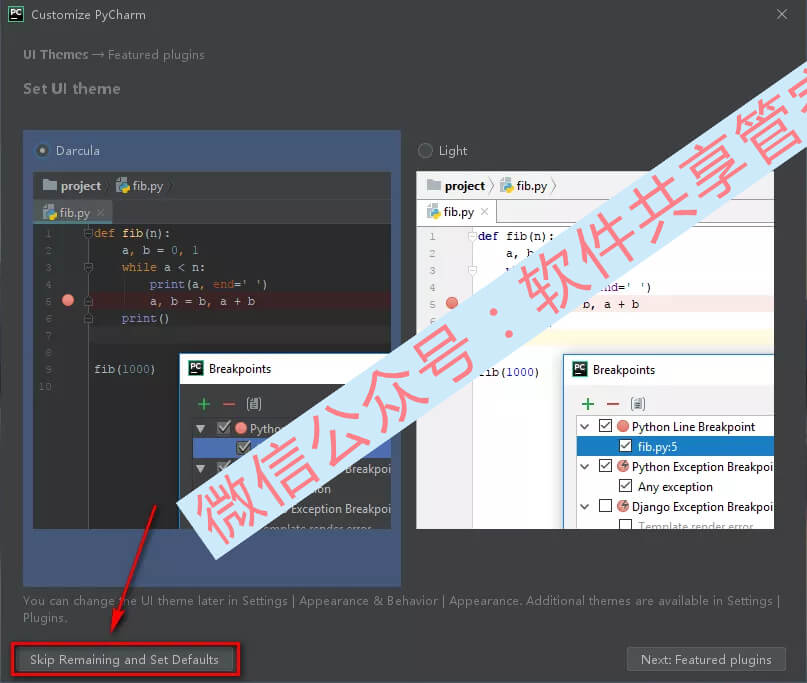Click red minus Remove icon in Darcula Breakpoints

pyautogui.click(x=229, y=404)
